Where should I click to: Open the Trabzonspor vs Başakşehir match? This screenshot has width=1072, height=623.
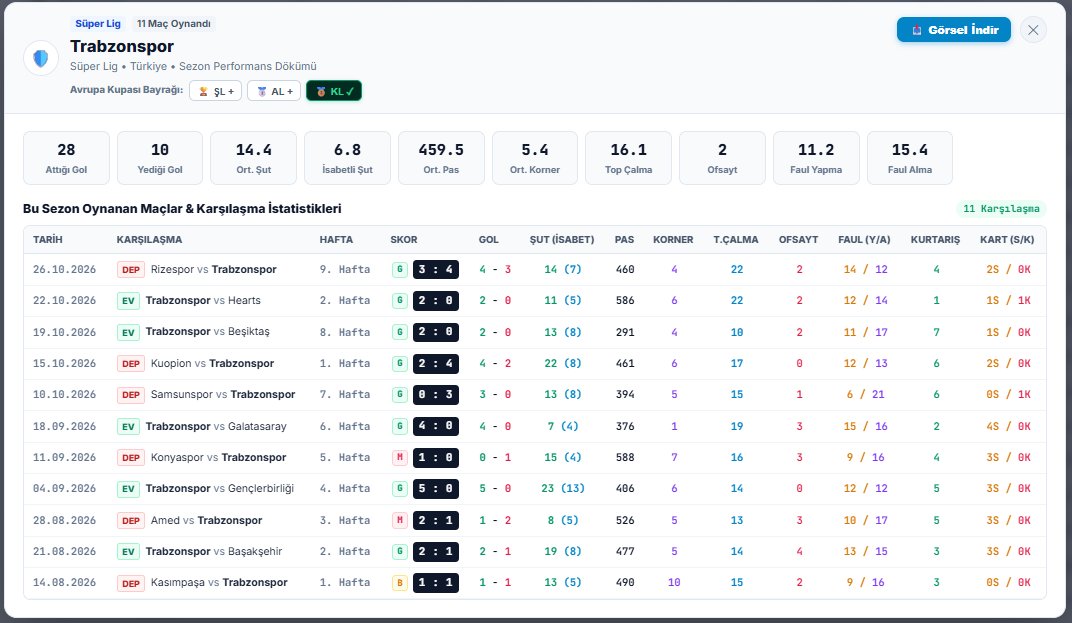214,551
